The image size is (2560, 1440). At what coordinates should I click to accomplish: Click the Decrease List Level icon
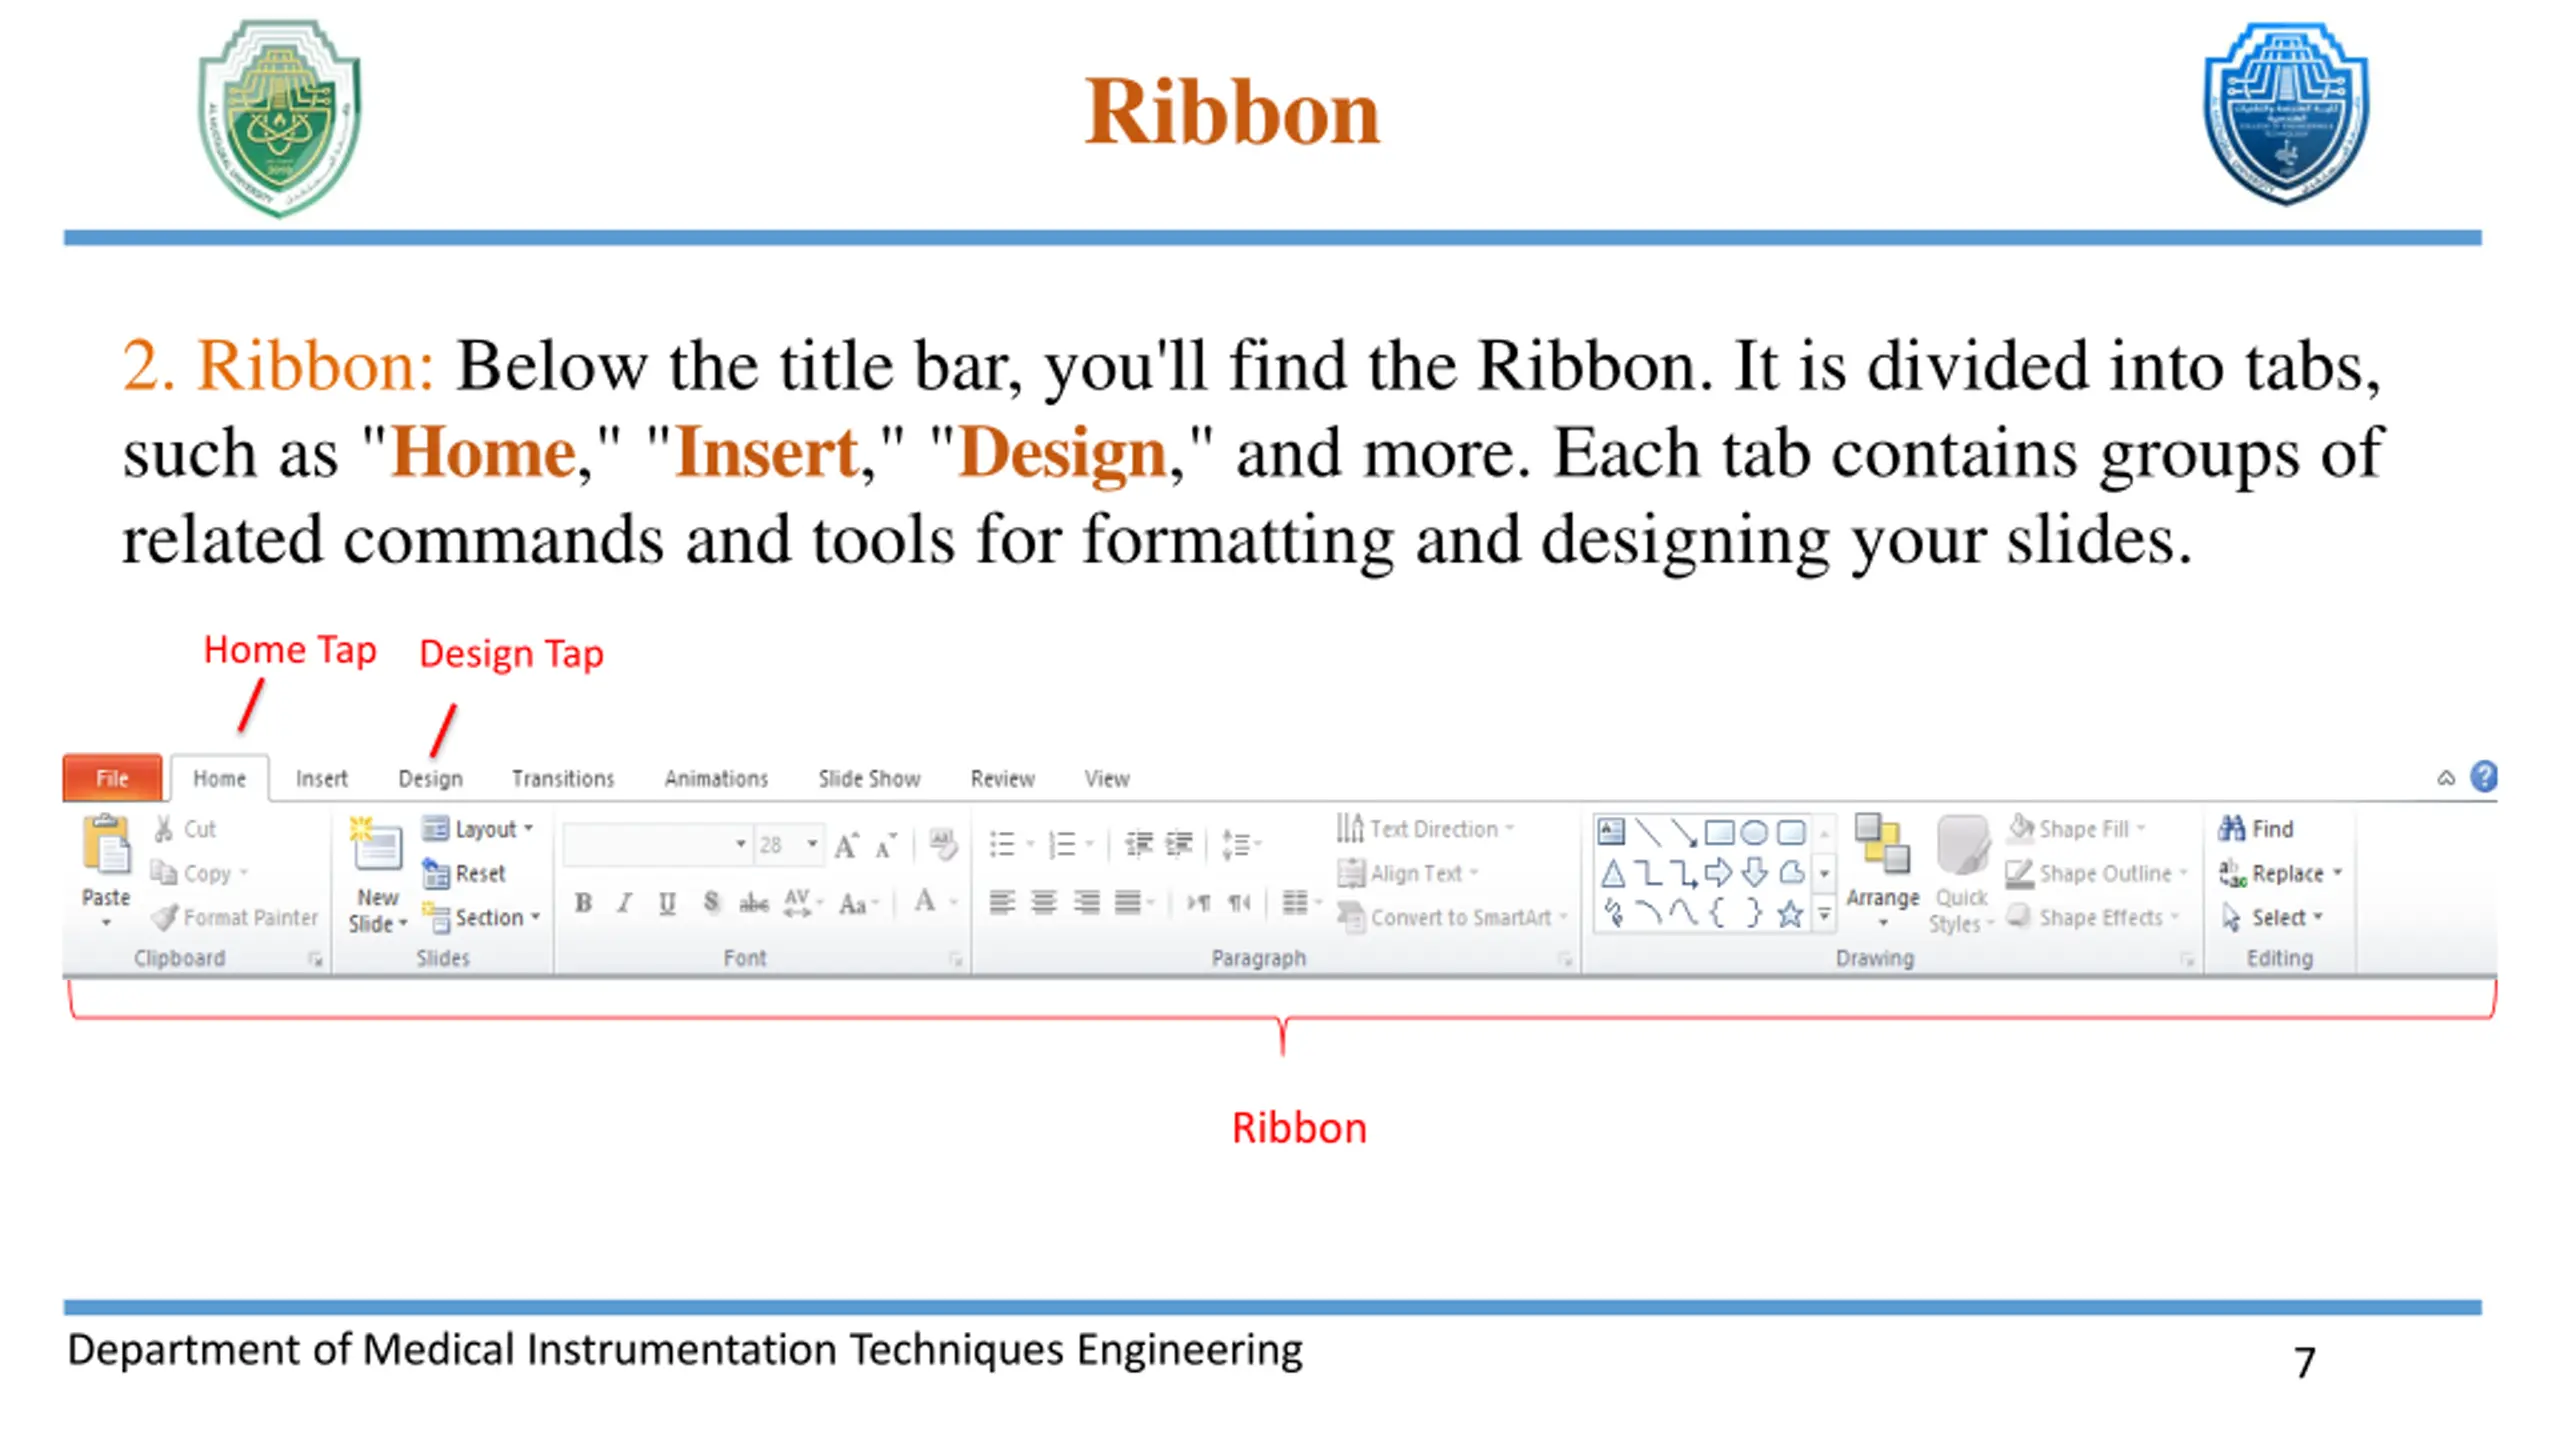tap(1139, 845)
